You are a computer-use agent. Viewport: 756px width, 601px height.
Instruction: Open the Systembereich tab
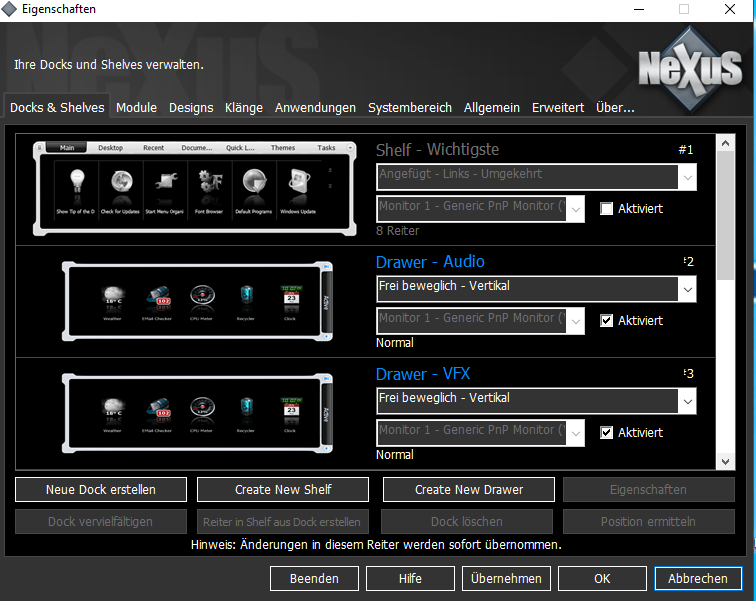[409, 107]
